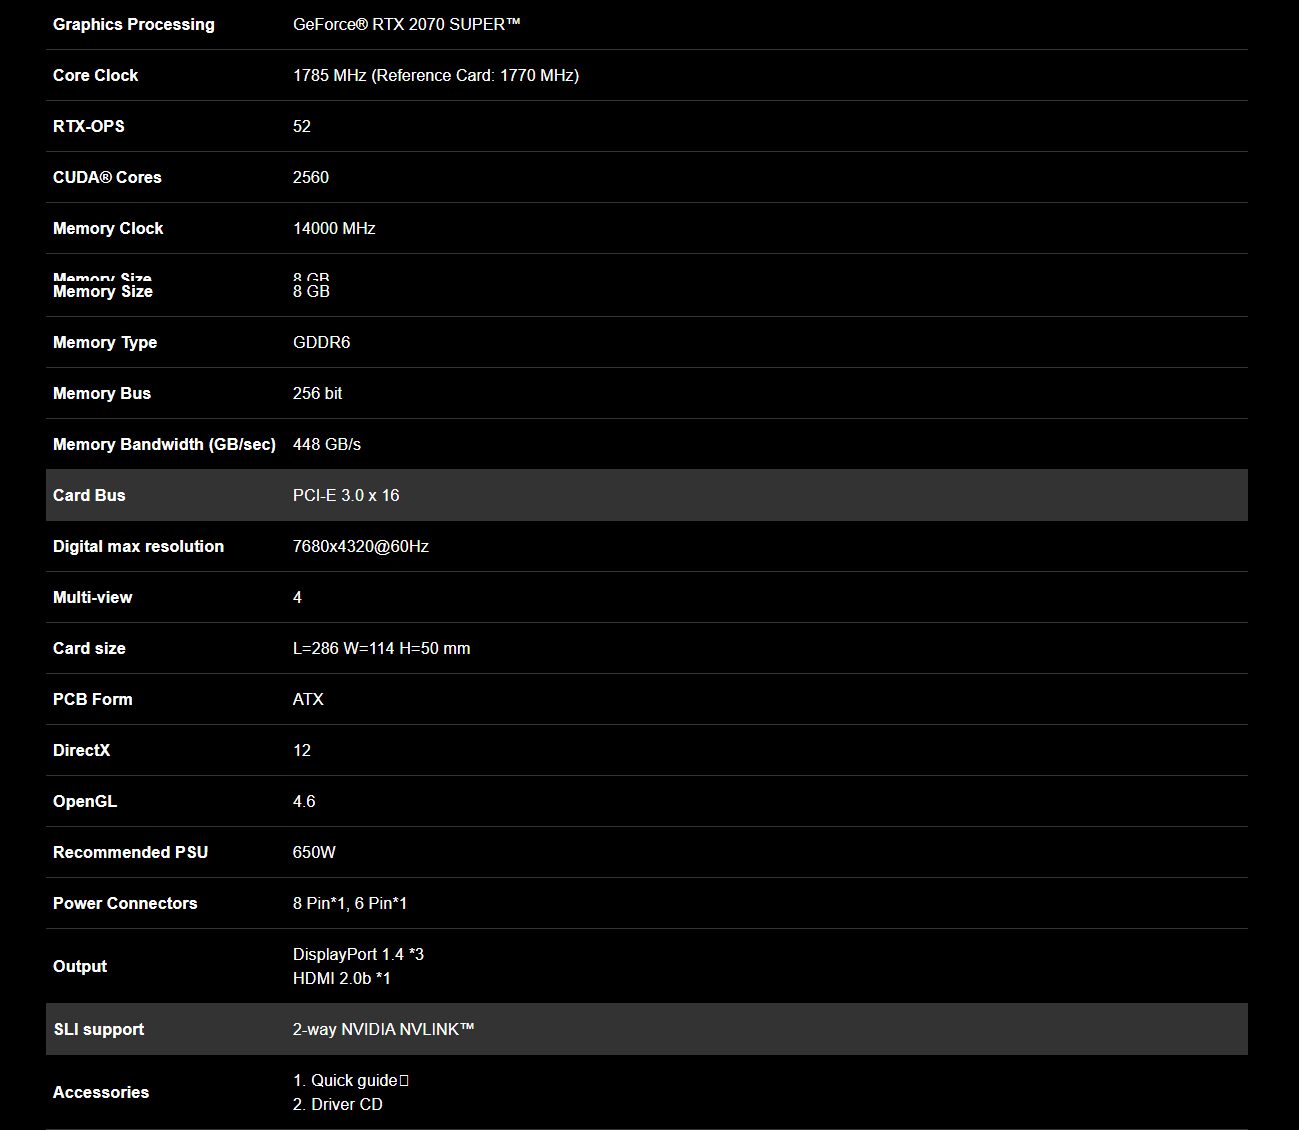Viewport: 1299px width, 1130px height.
Task: Click the 'DisplayPort 1.4 *3' line
Action: tap(358, 954)
